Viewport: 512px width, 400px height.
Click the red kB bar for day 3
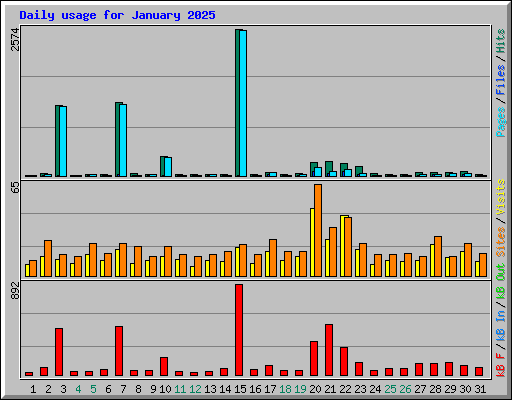pyautogui.click(x=59, y=352)
